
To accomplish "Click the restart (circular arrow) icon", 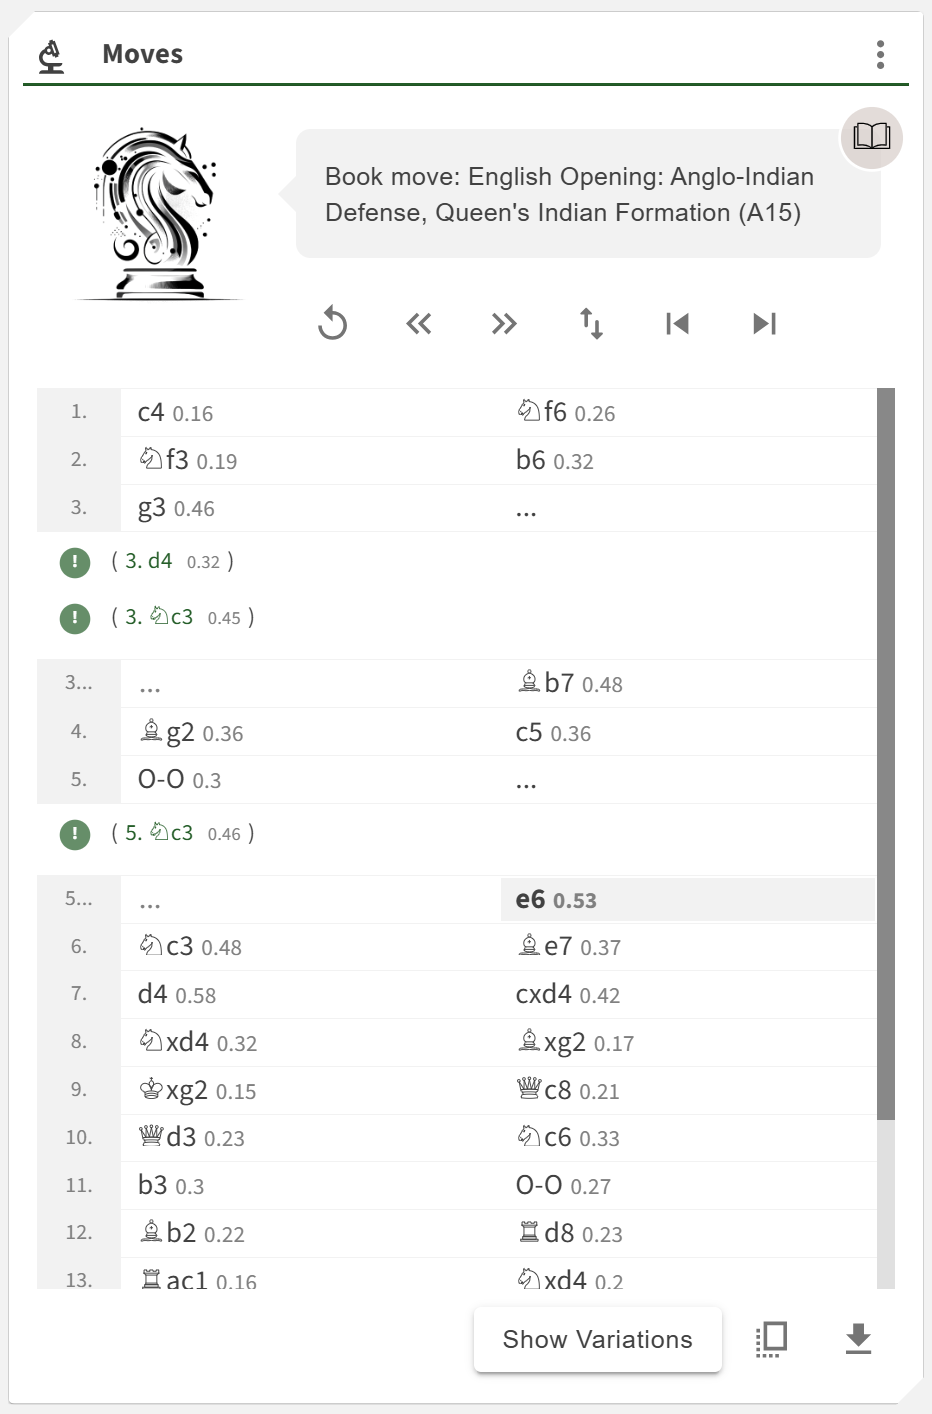I will point(332,324).
